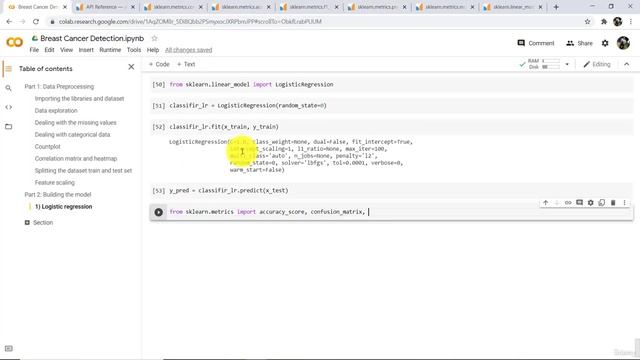640x360 pixels.
Task: Click the Share button
Action: [x=579, y=43]
